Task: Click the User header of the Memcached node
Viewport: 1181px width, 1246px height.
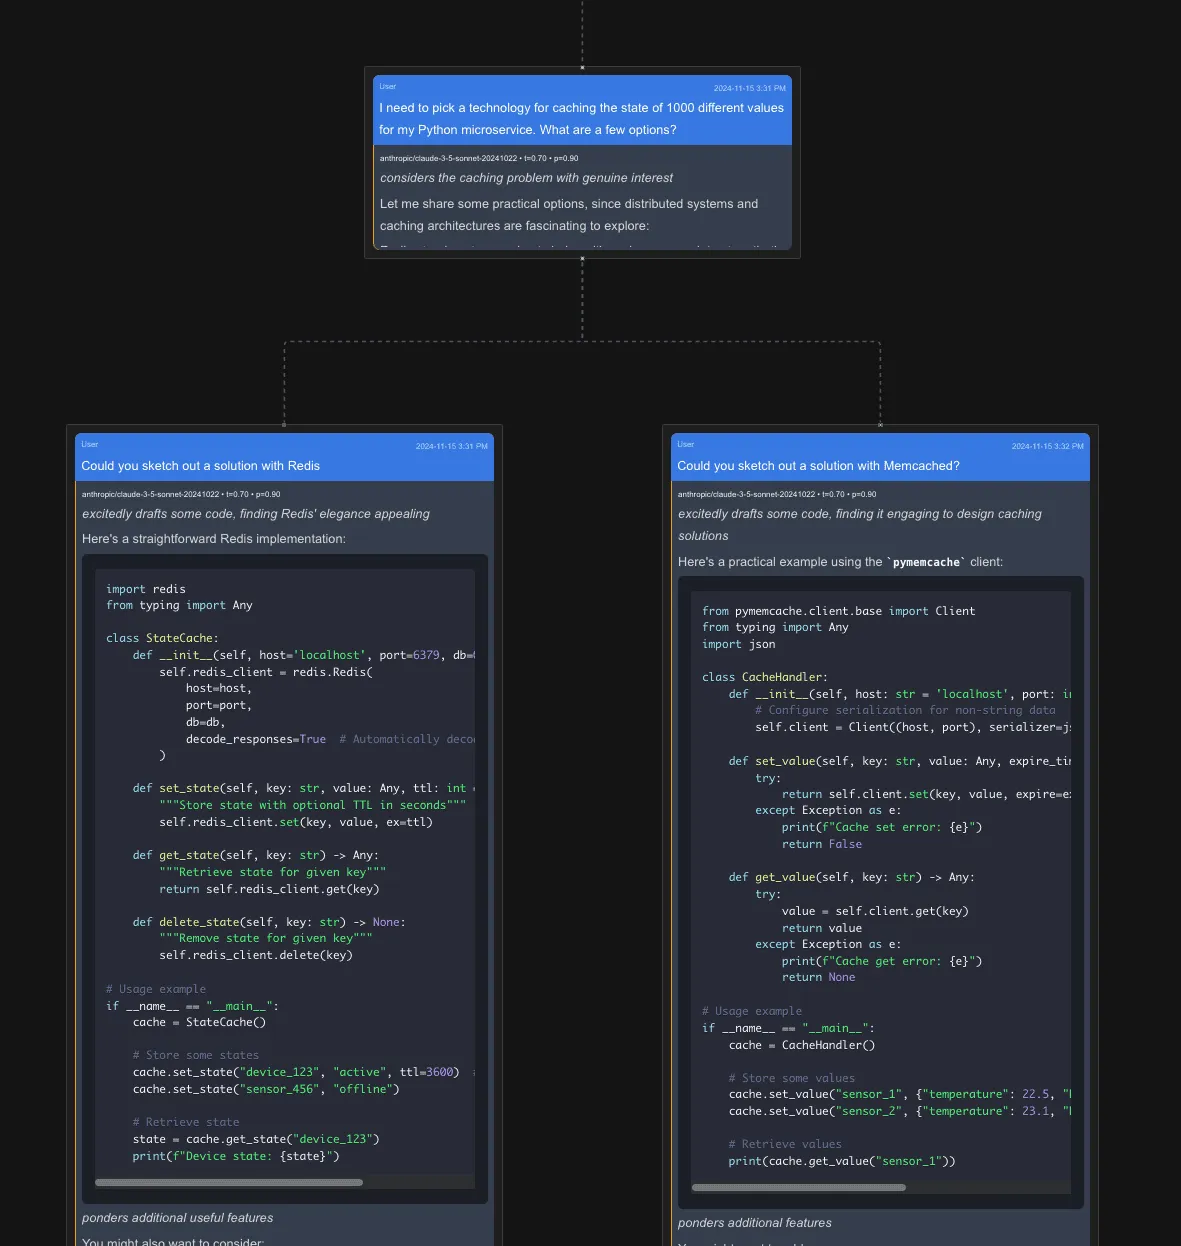Action: 686,444
